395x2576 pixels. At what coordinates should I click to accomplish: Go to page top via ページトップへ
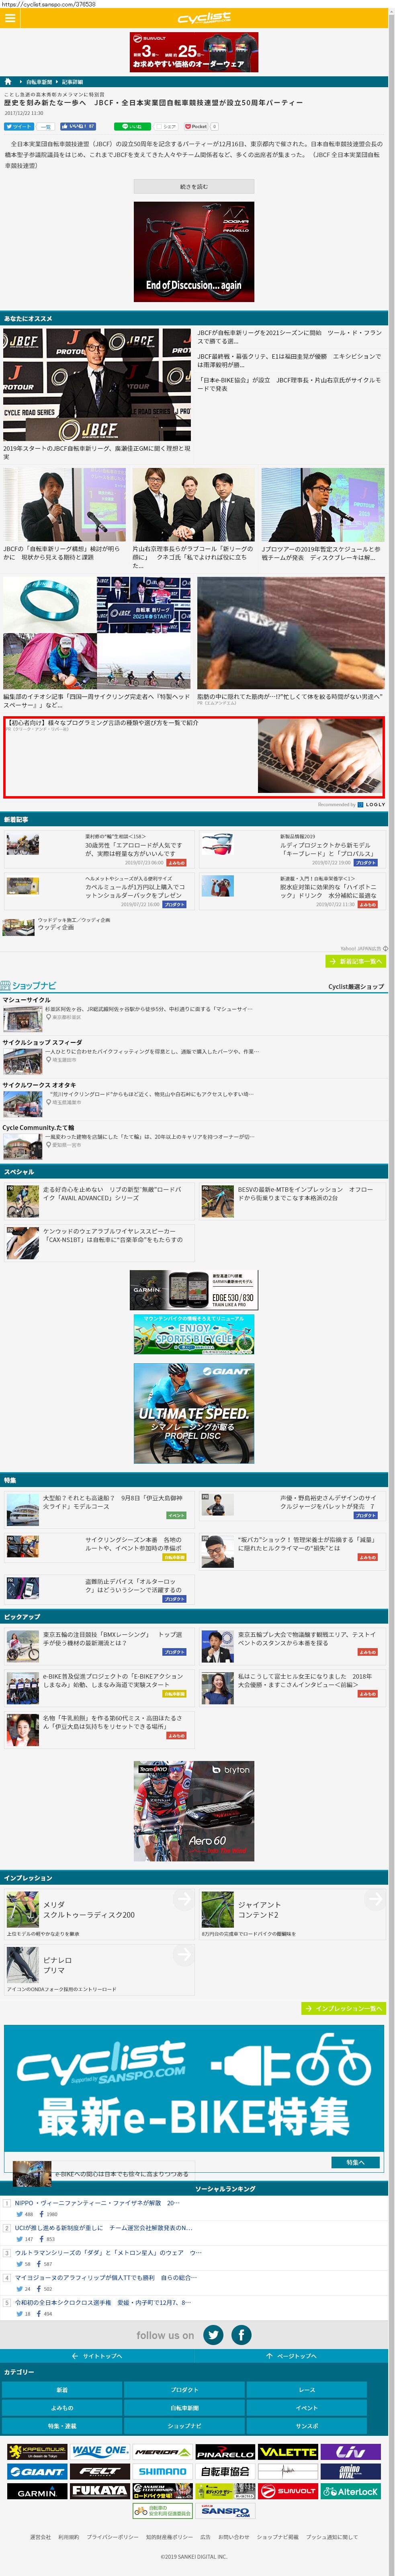tap(291, 2356)
